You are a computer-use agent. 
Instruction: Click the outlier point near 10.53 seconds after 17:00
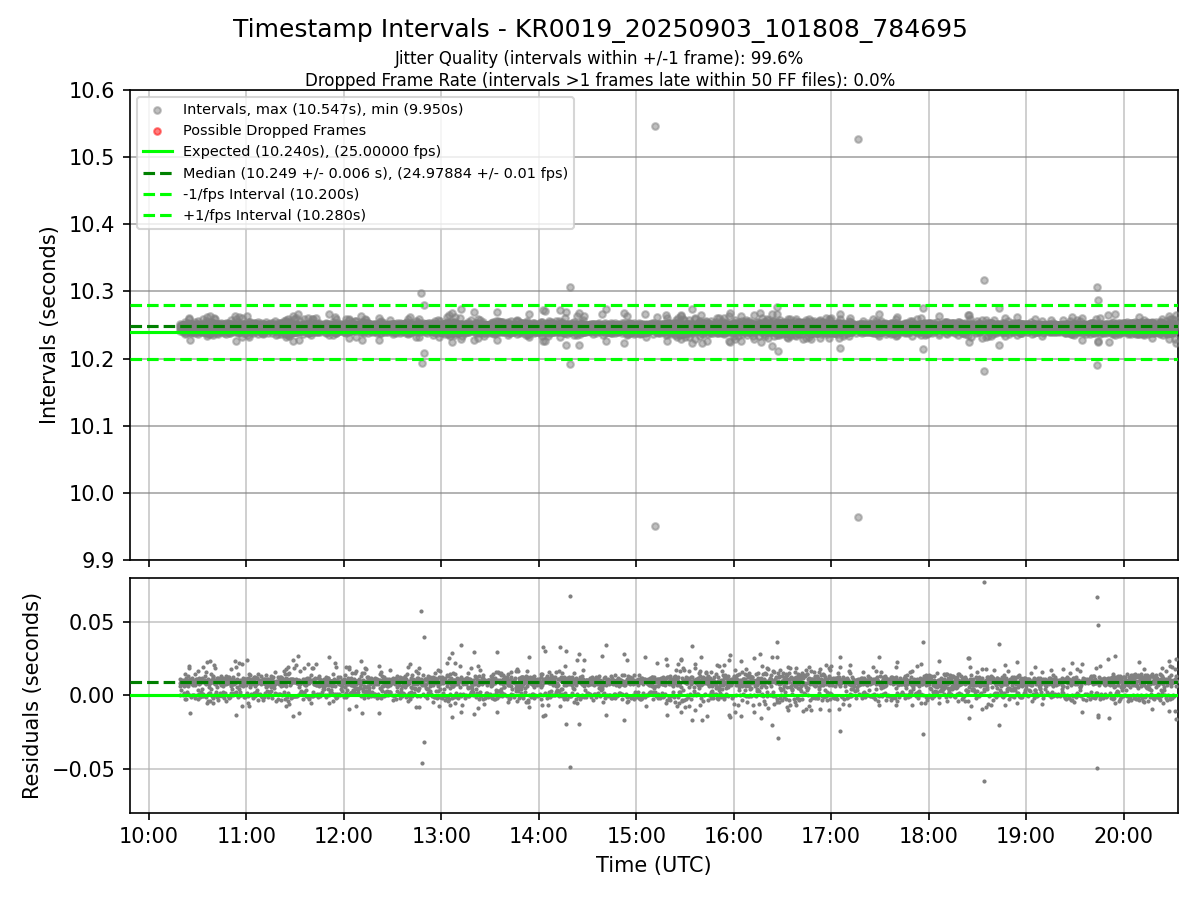858,139
